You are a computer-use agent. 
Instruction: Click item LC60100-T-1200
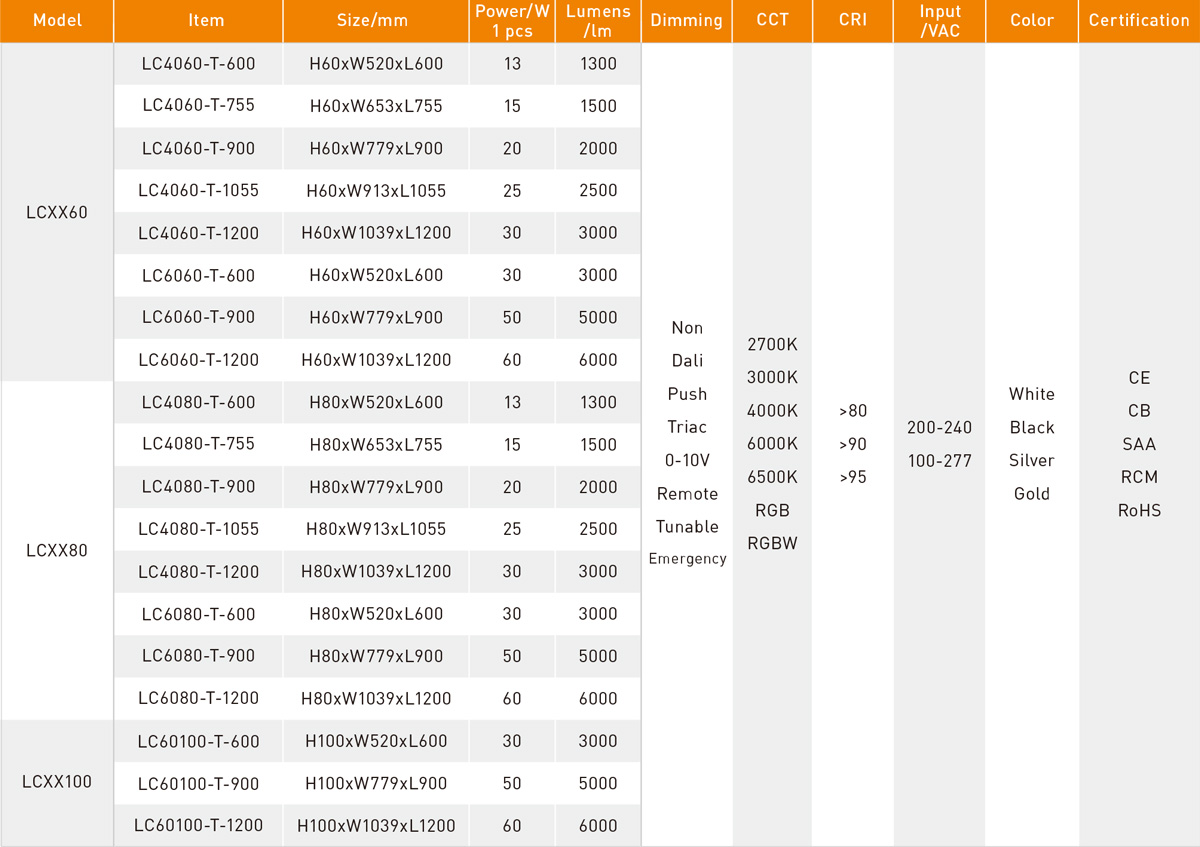199,825
